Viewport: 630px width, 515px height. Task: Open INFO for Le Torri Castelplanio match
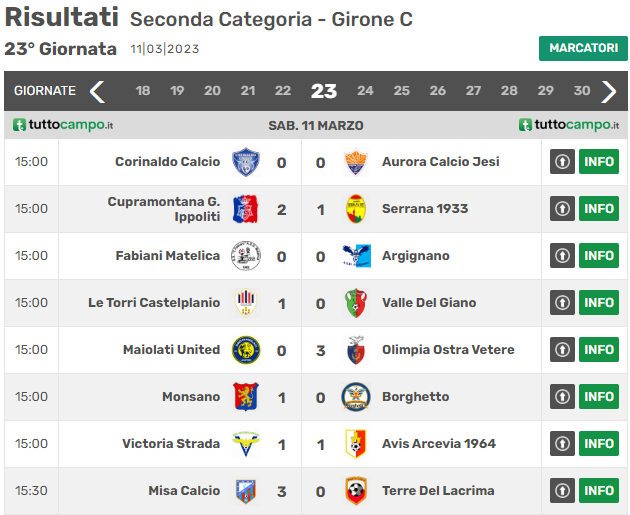(599, 302)
